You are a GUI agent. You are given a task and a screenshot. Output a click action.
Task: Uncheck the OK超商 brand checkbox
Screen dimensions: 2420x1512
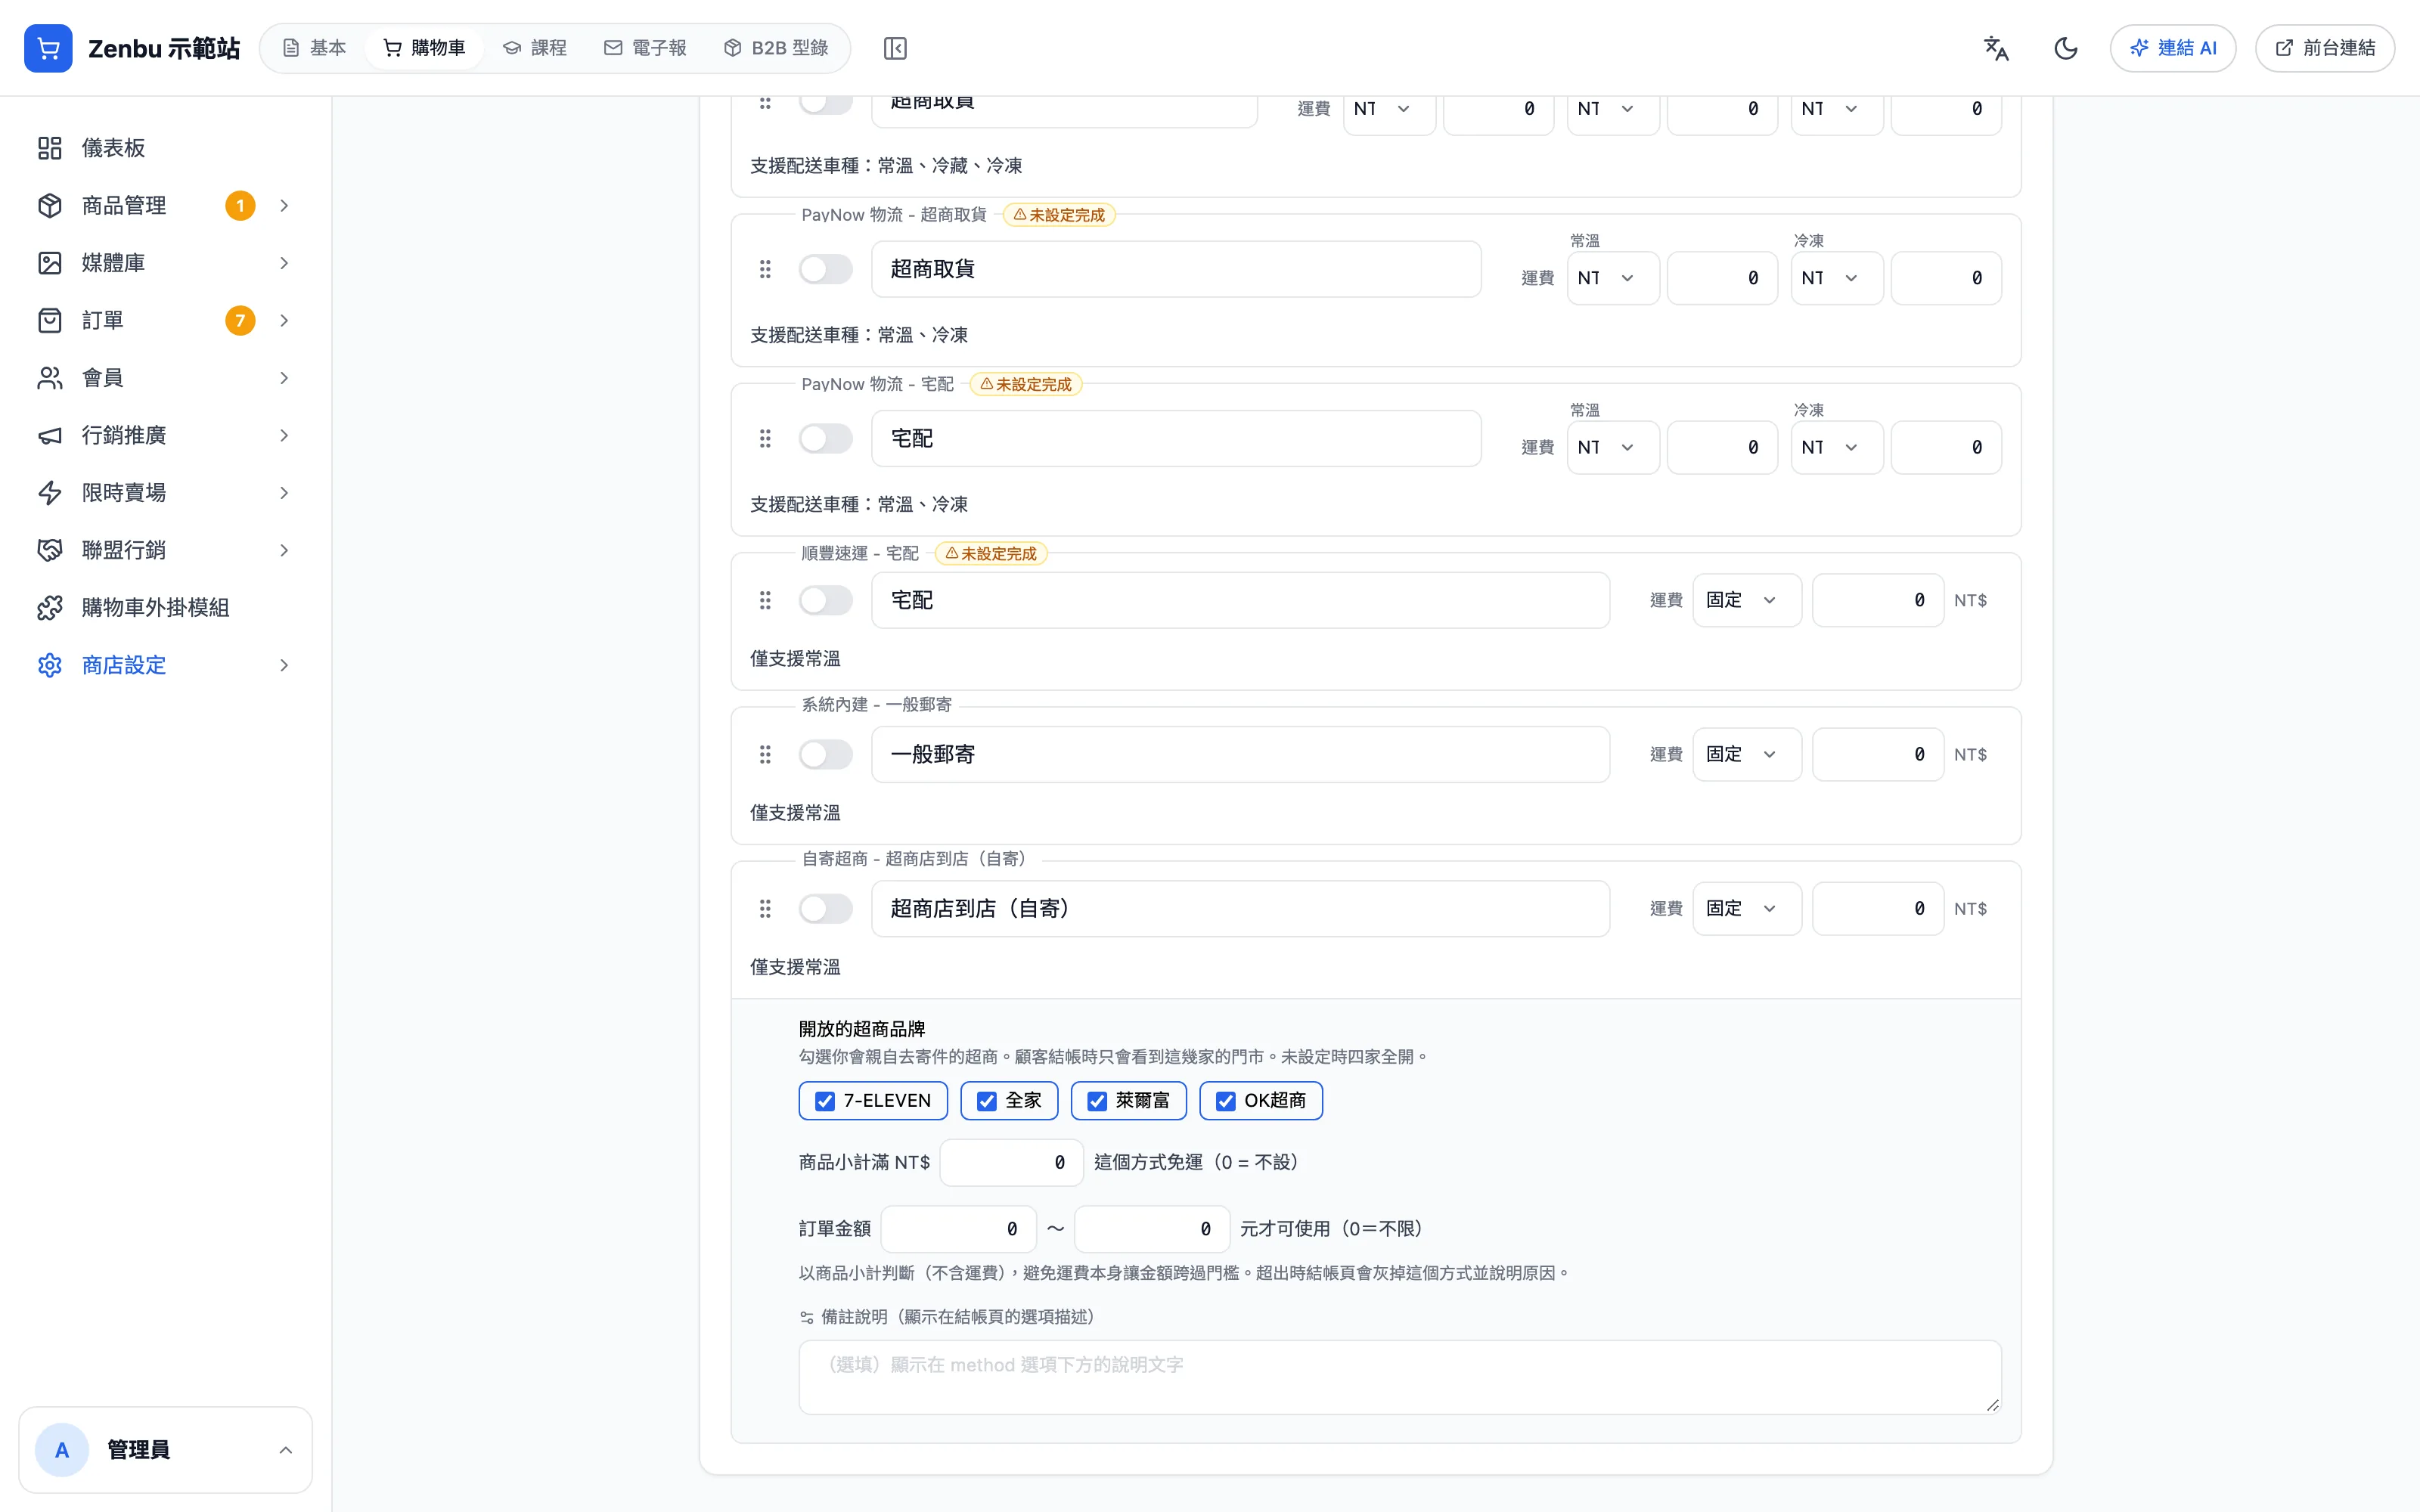pos(1225,1101)
